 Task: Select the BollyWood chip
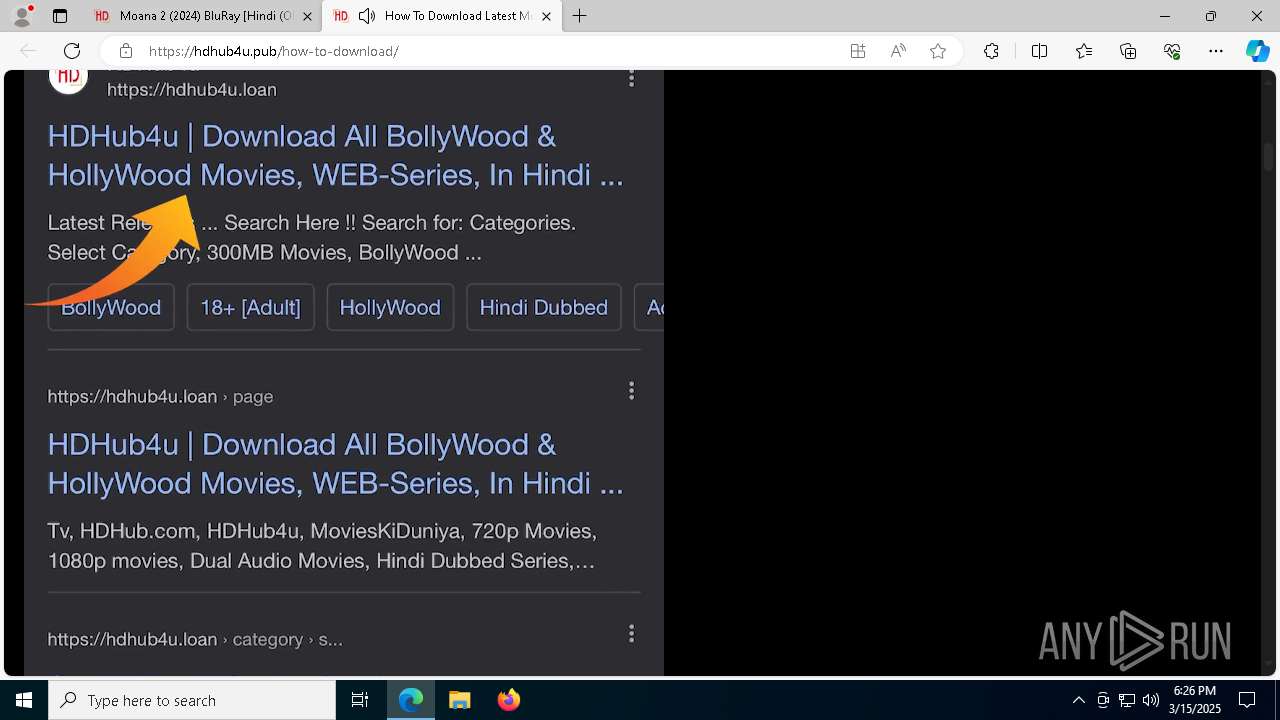coord(111,307)
